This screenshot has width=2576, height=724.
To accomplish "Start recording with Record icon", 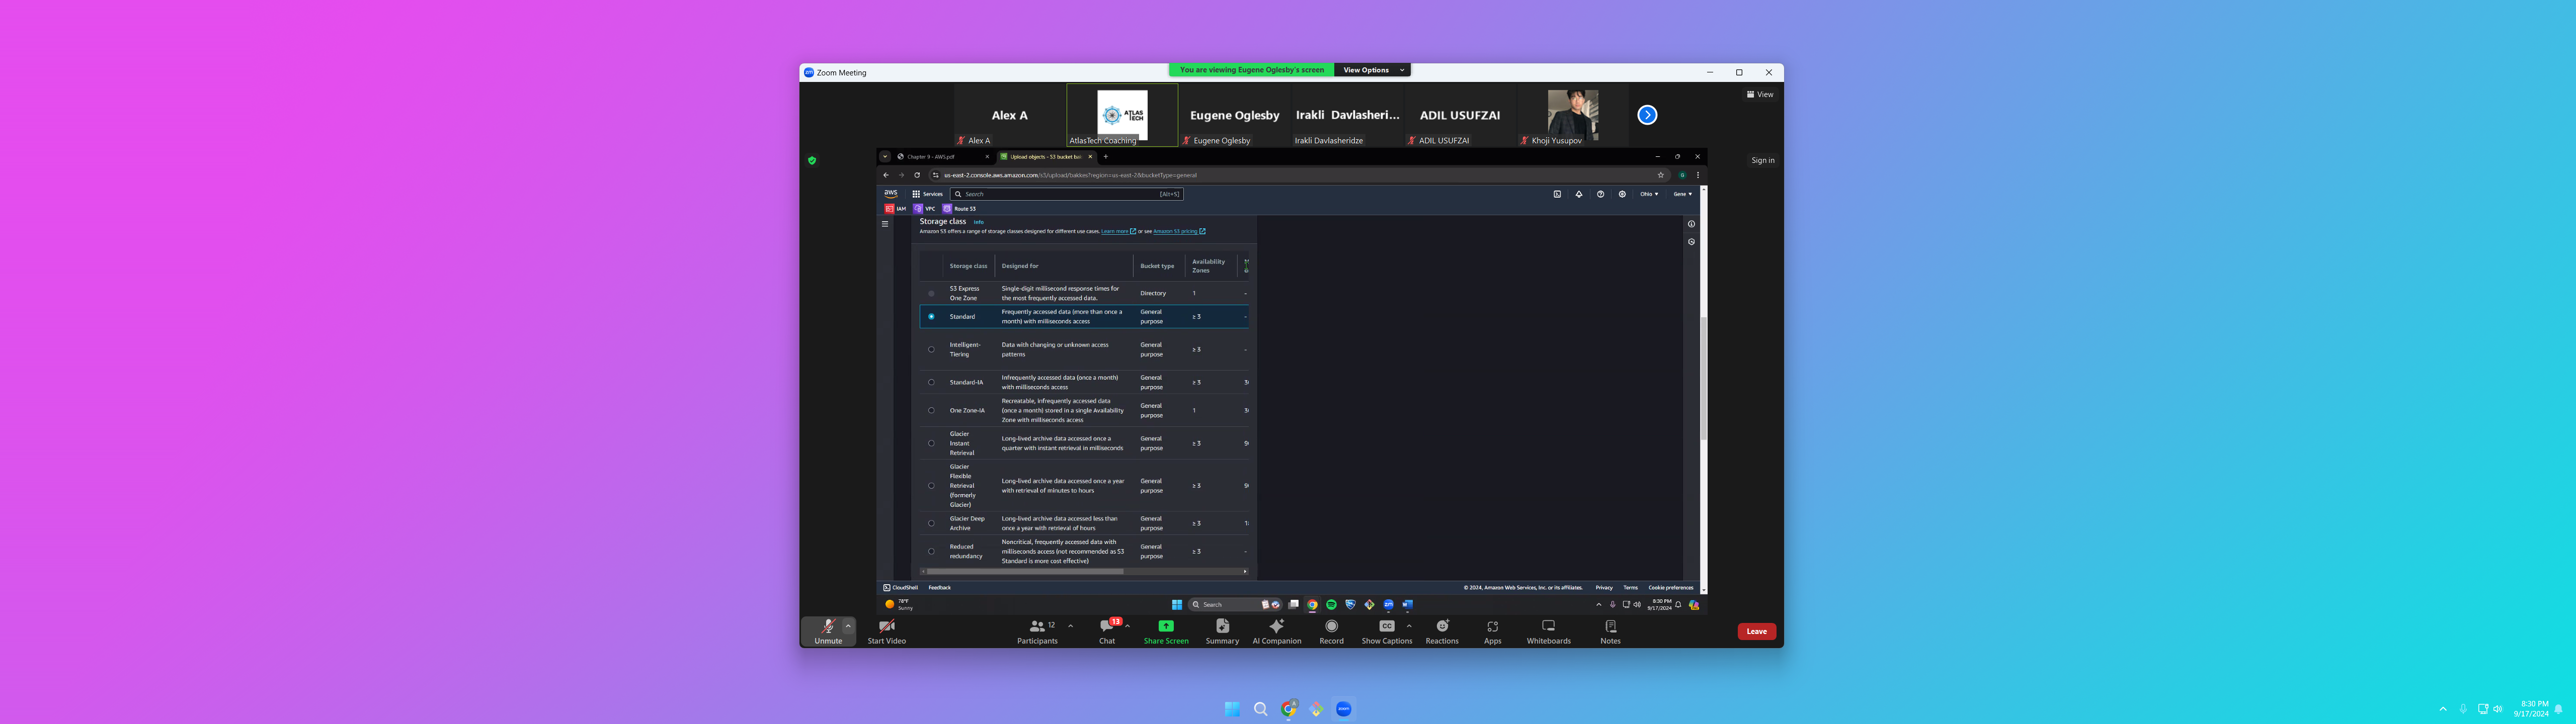I will (x=1331, y=626).
